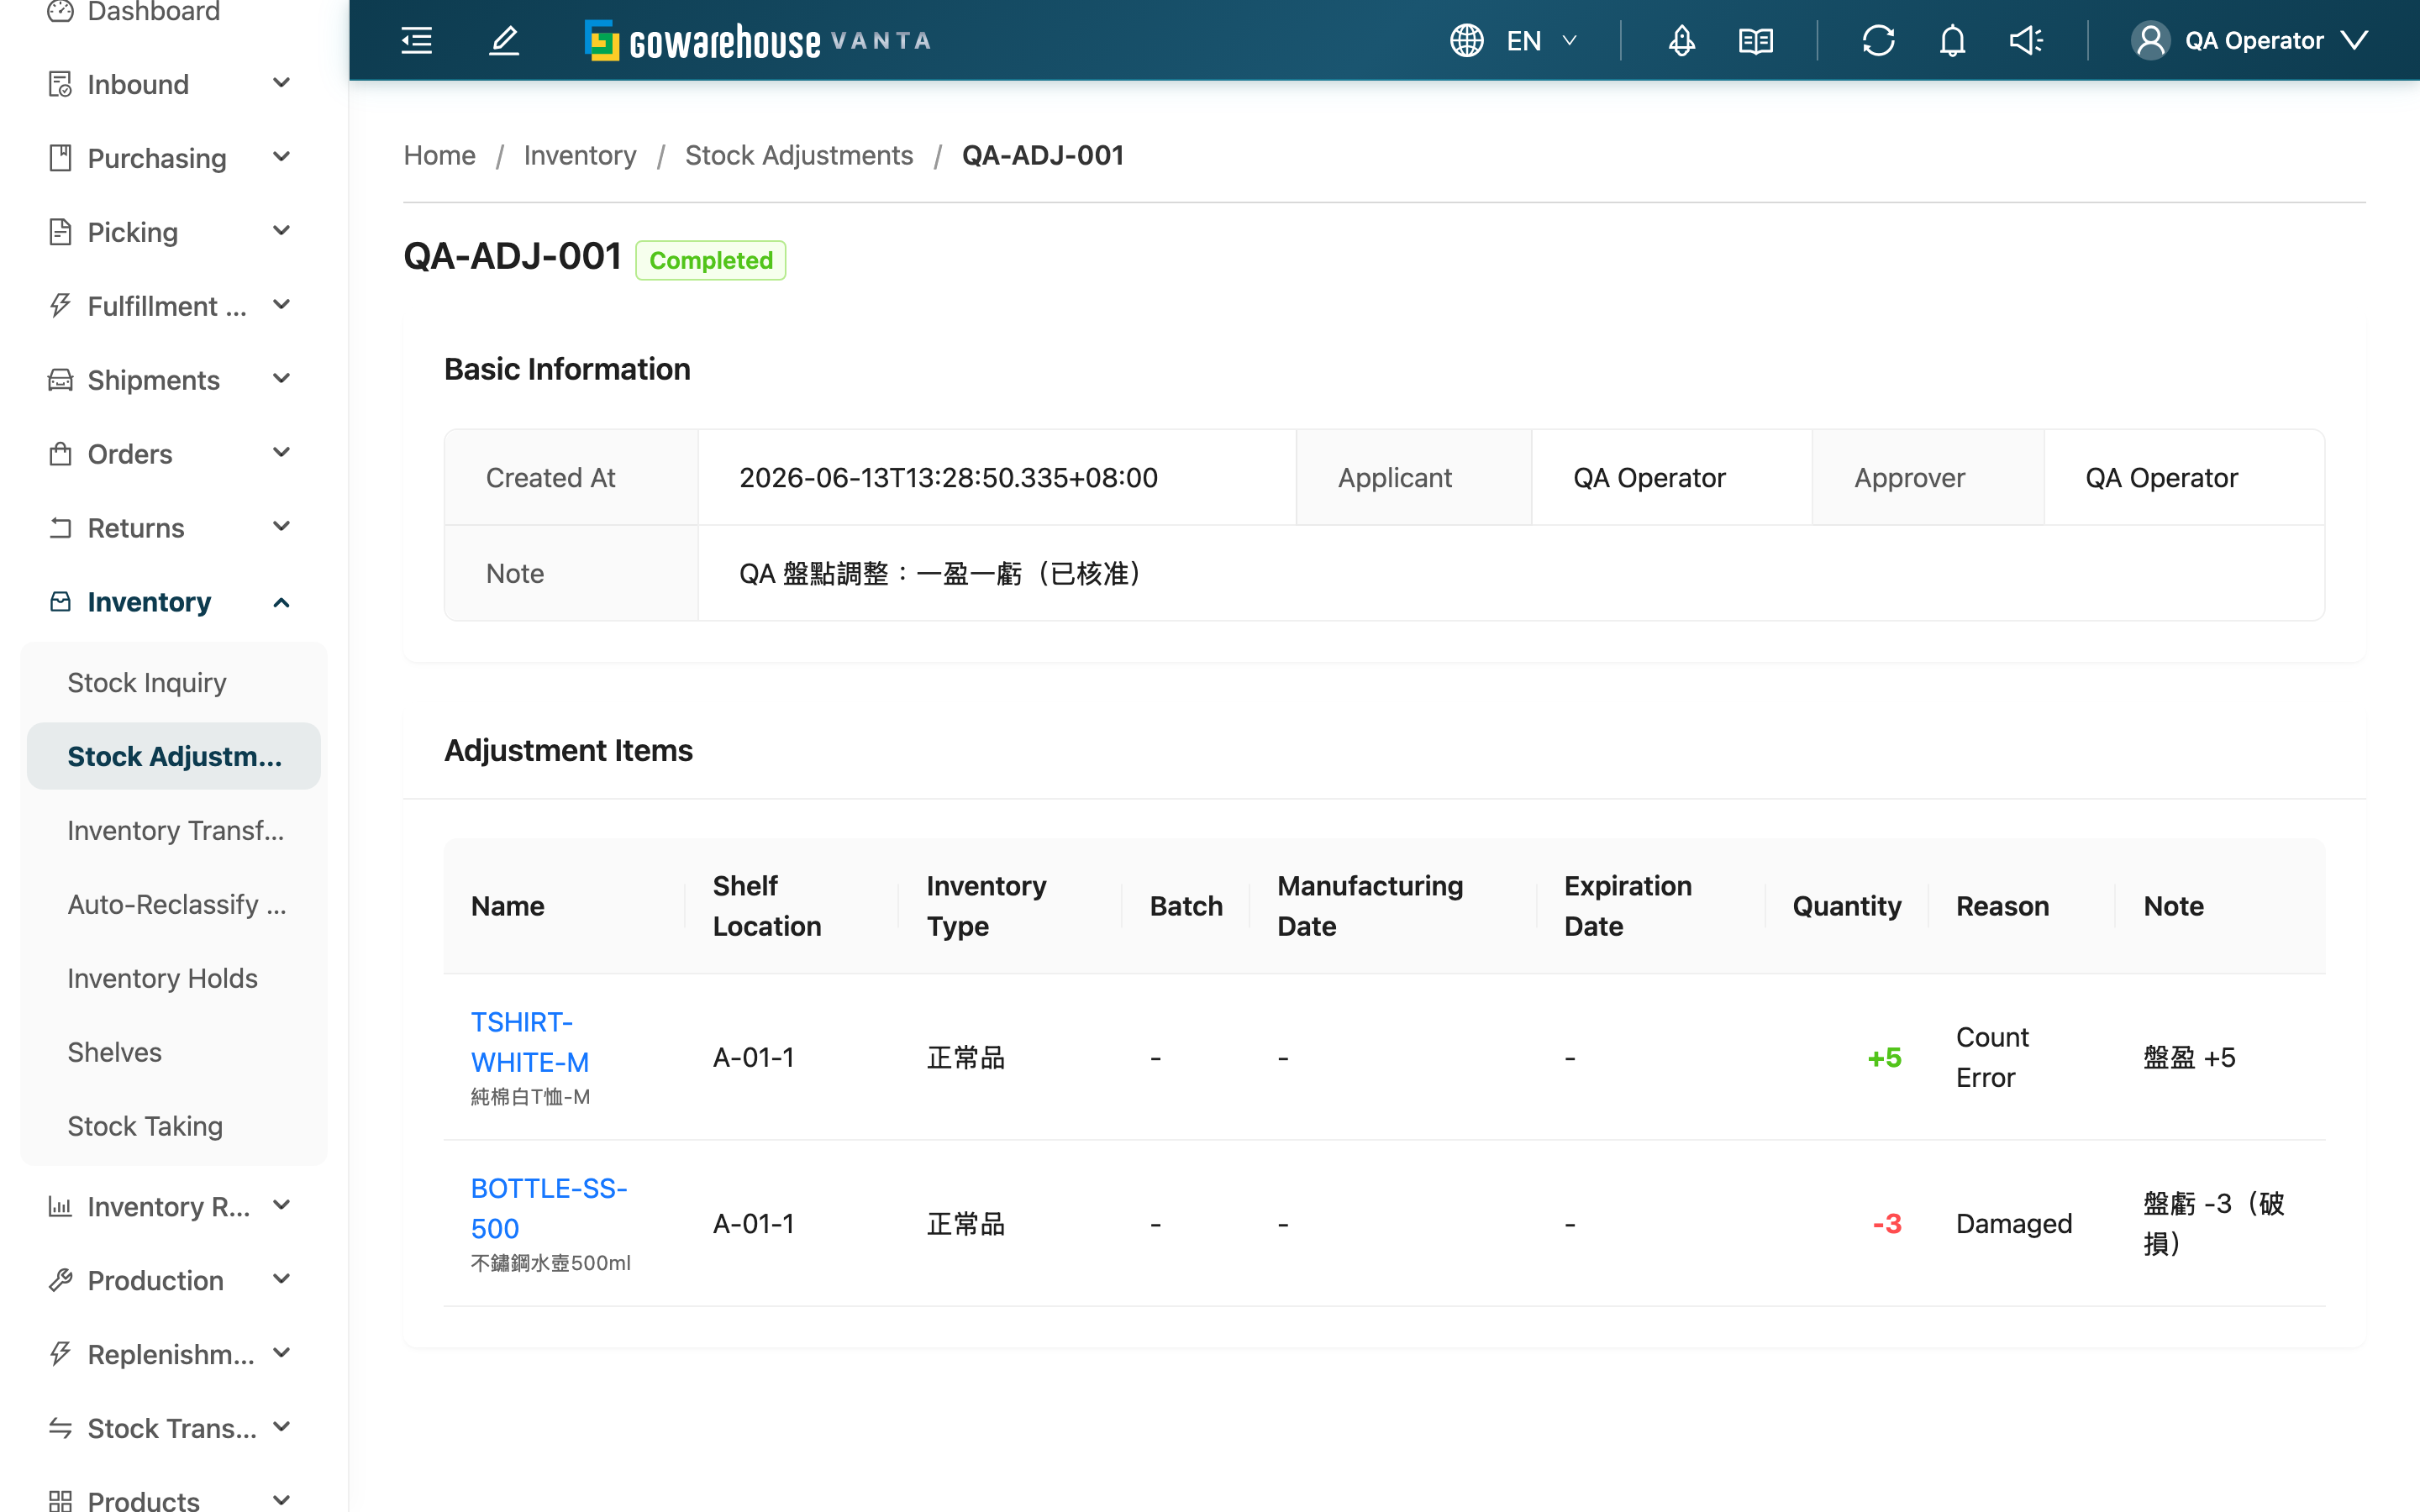Click the -3 quantity value

(x=1886, y=1224)
